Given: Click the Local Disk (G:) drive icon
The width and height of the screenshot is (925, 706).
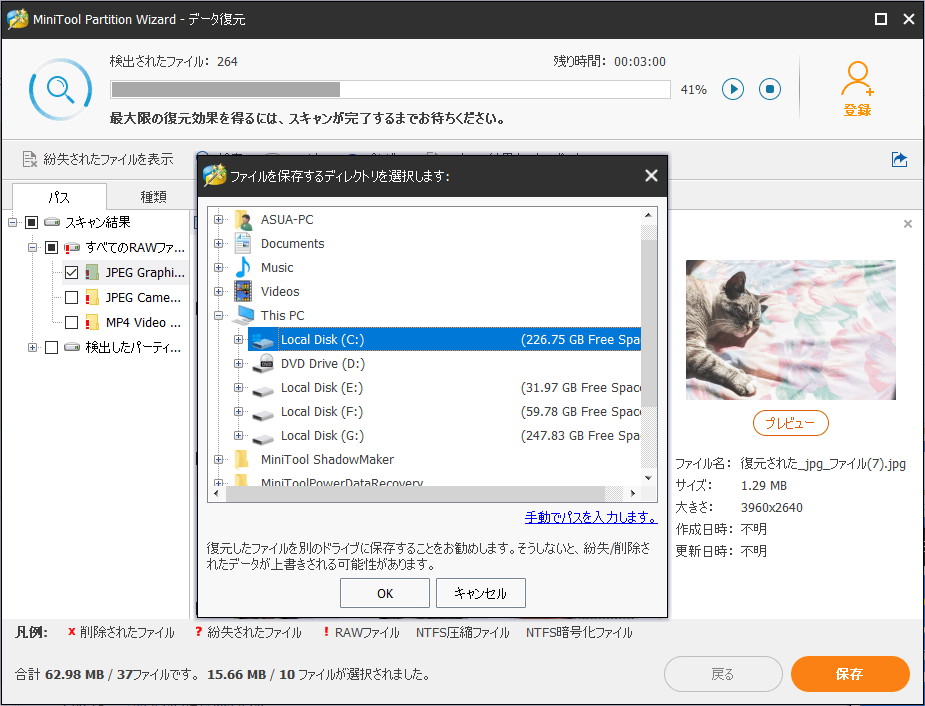Looking at the screenshot, I should click(263, 438).
